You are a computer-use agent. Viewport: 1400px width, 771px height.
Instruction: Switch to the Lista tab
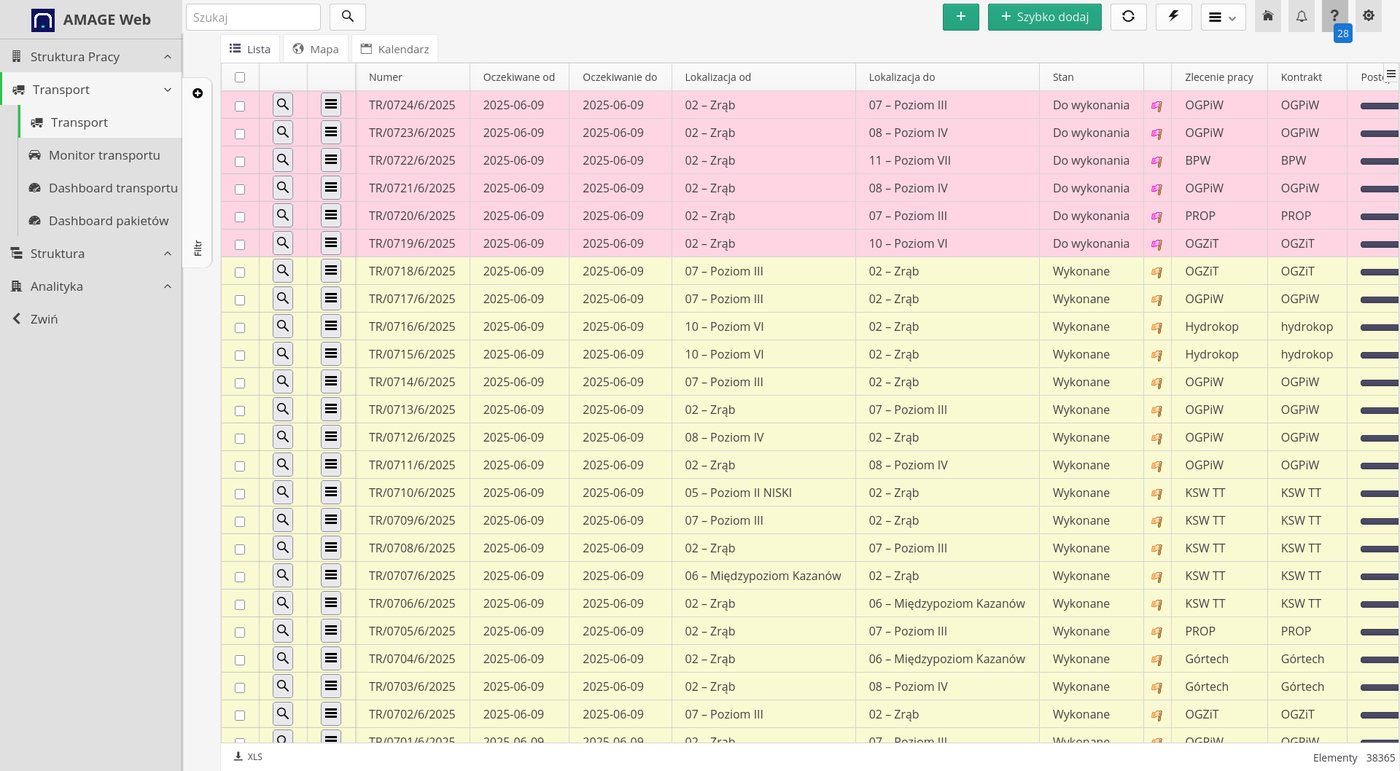[250, 49]
